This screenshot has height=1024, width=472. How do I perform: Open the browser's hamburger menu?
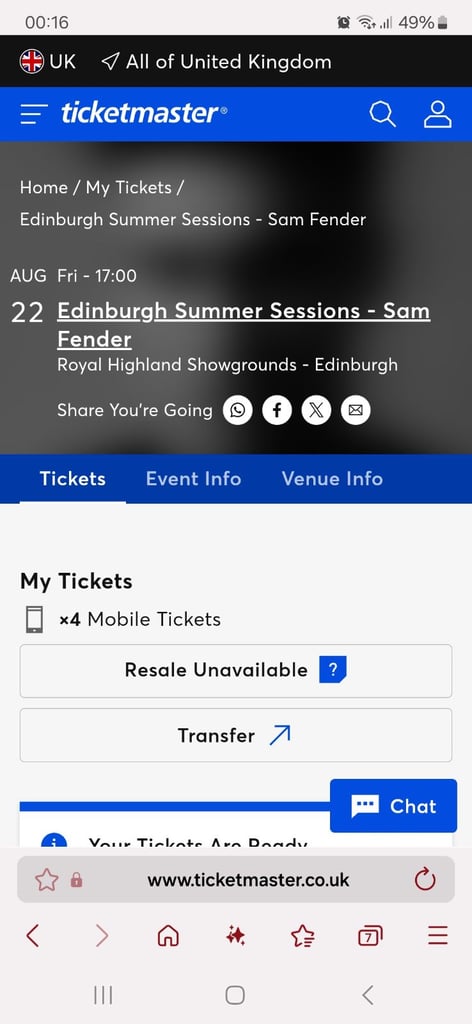tap(438, 936)
